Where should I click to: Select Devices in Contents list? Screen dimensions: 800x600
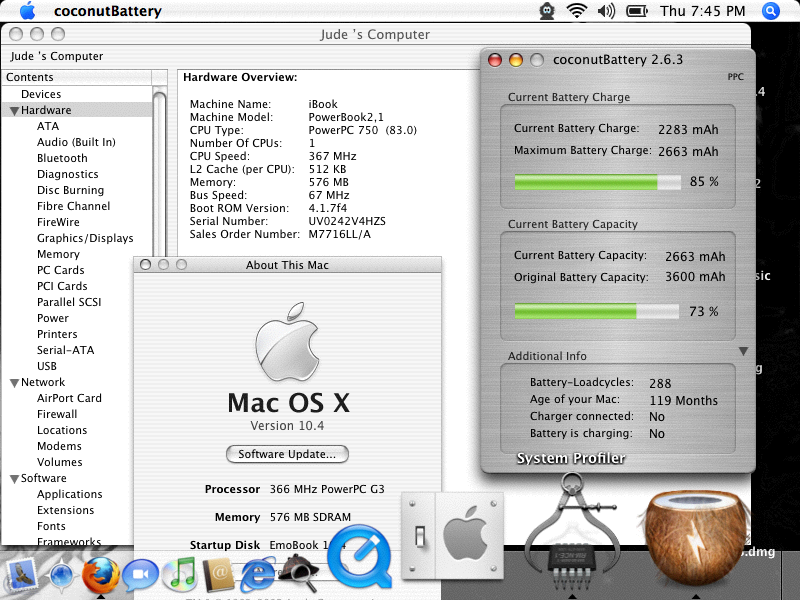pos(41,94)
